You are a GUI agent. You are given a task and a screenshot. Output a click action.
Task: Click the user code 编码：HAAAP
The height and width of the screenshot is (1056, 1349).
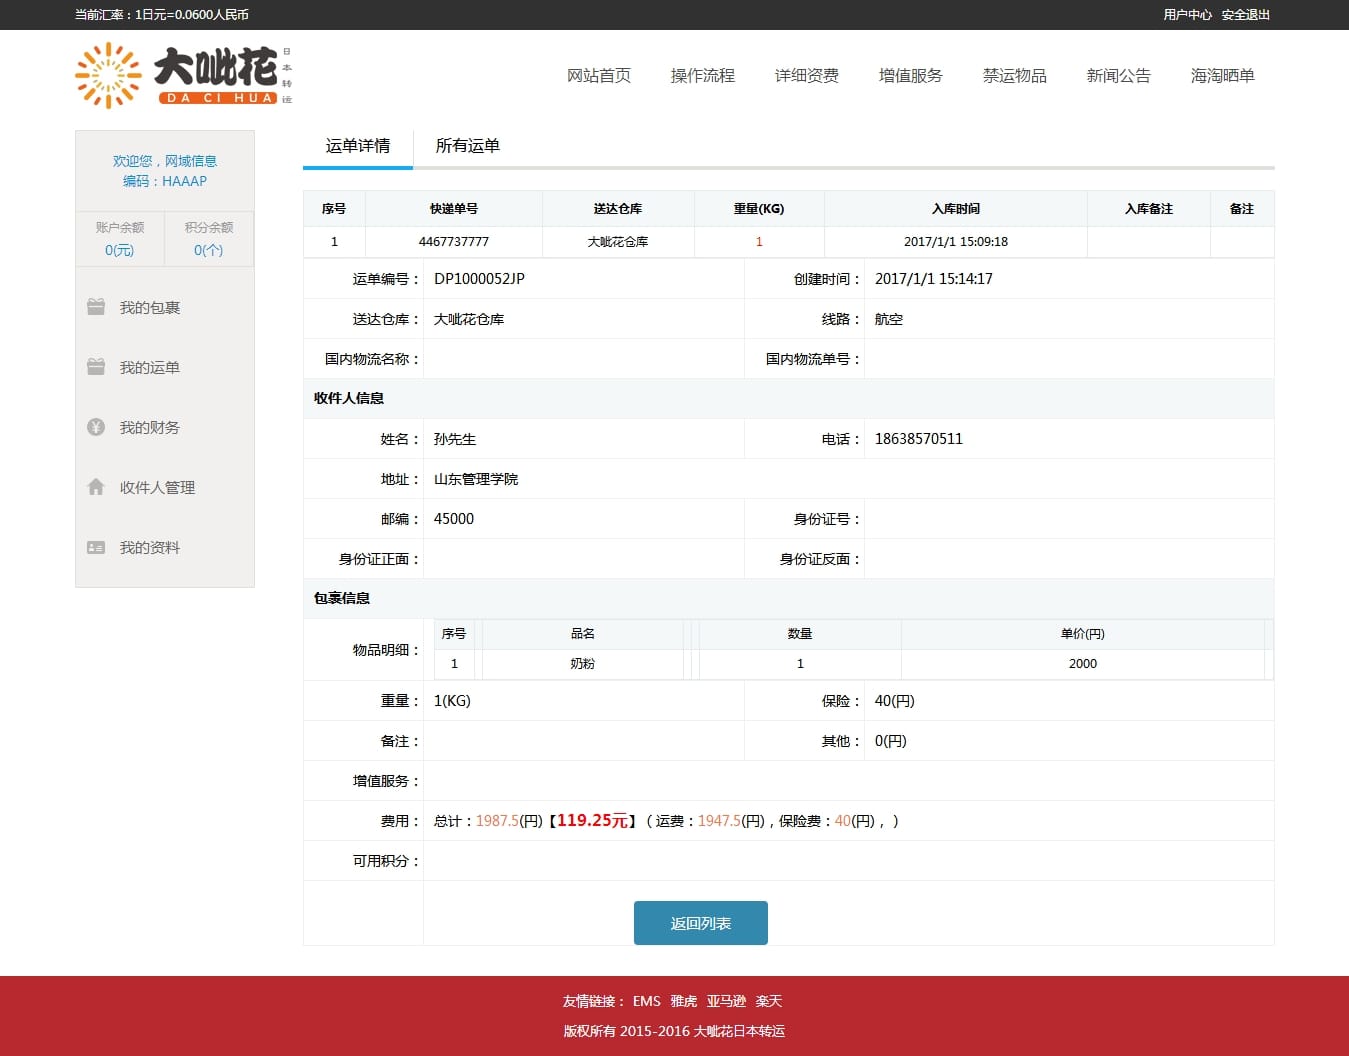[165, 181]
